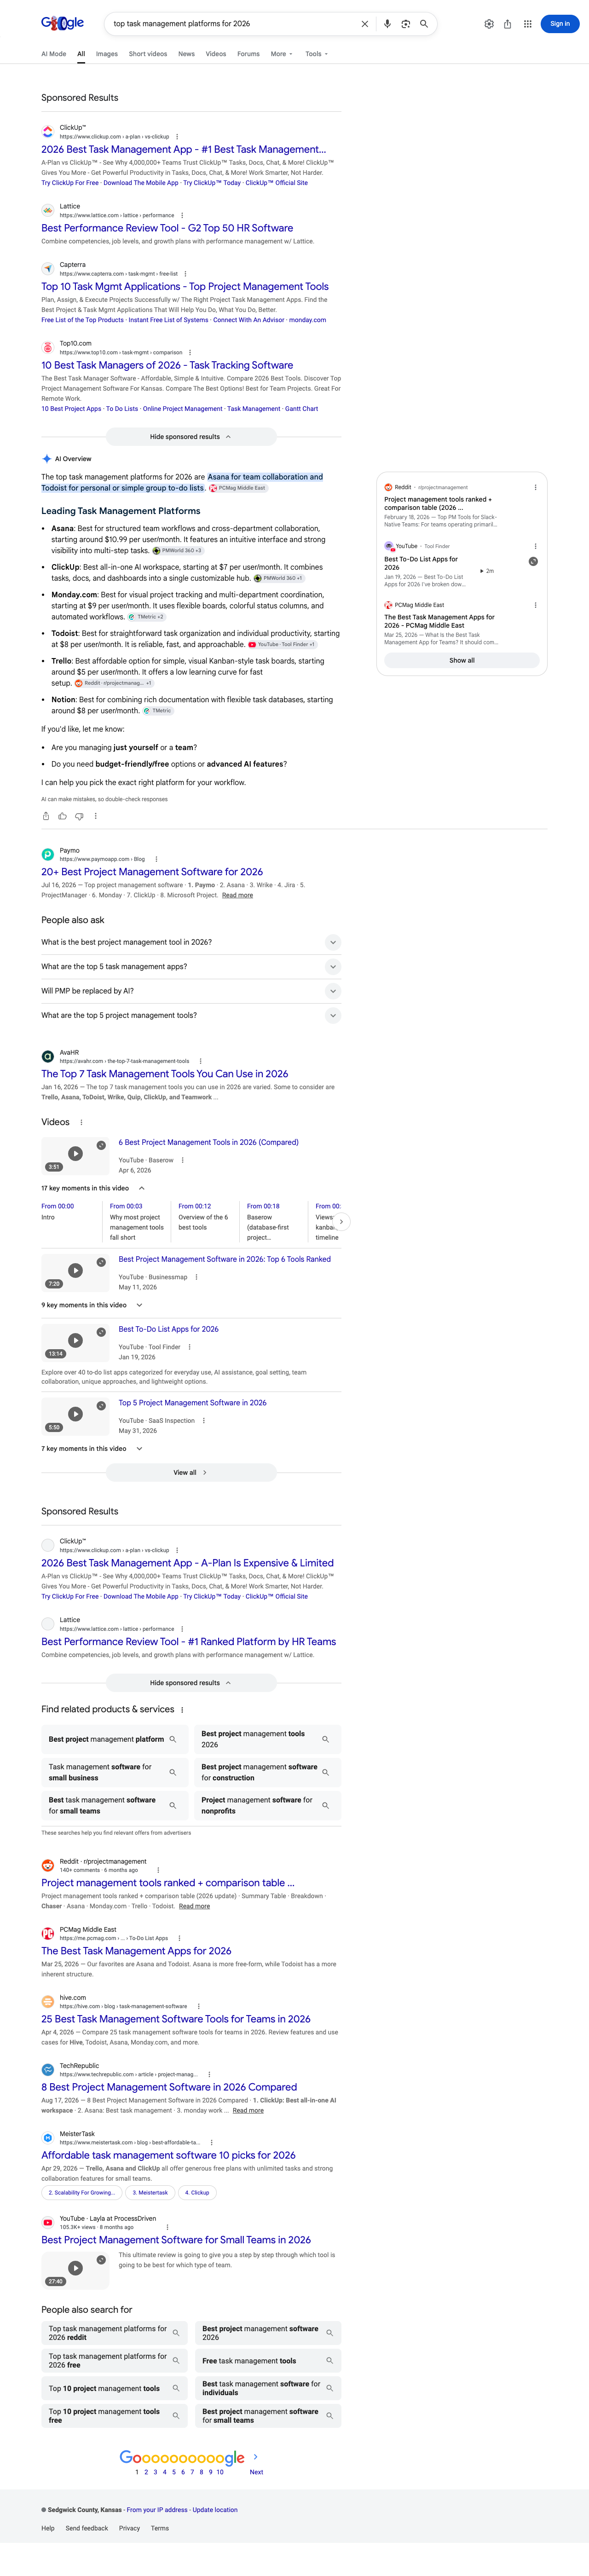Click the Google logo
Image resolution: width=589 pixels, height=2576 pixels.
click(x=62, y=23)
